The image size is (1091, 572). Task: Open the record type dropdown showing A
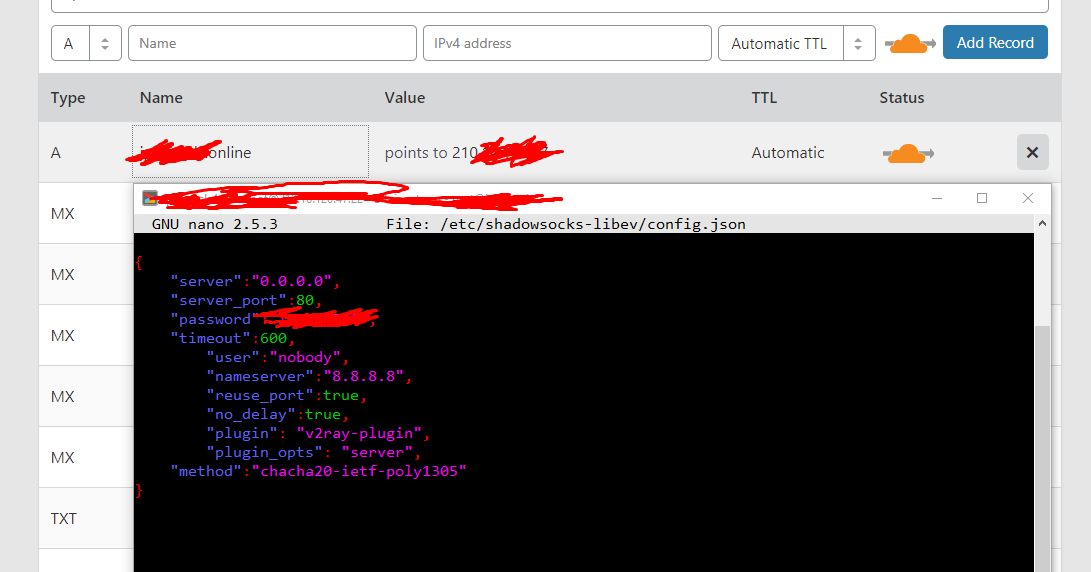coord(86,43)
